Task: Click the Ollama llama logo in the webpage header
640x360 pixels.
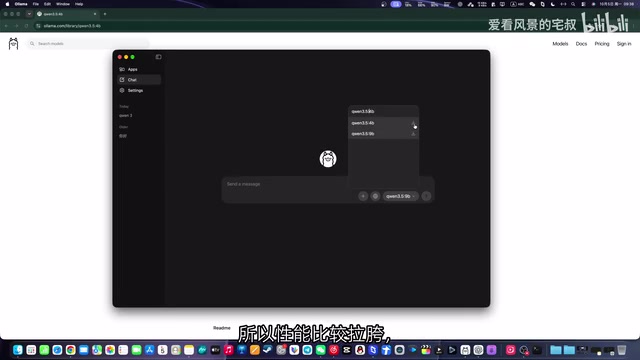Action: pyautogui.click(x=13, y=43)
